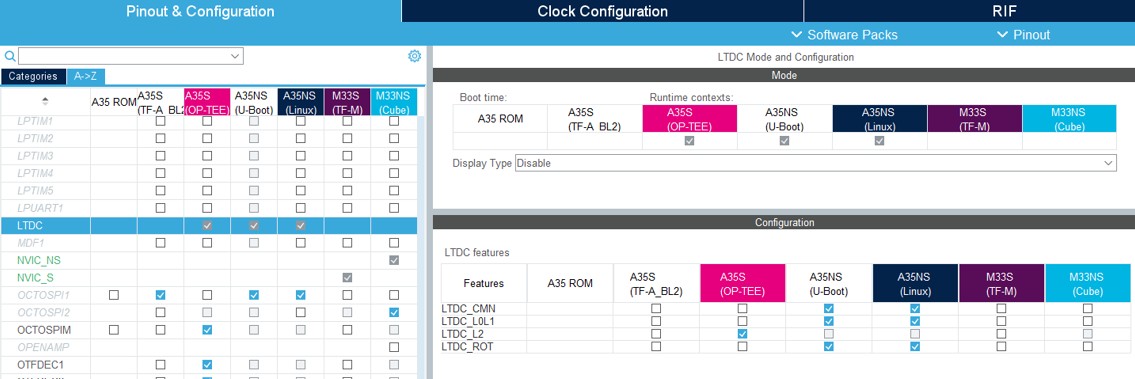Uncheck OCTOSPI1 A35S (TF-A BL2) checkbox
Image resolution: width=1135 pixels, height=379 pixels.
point(161,295)
